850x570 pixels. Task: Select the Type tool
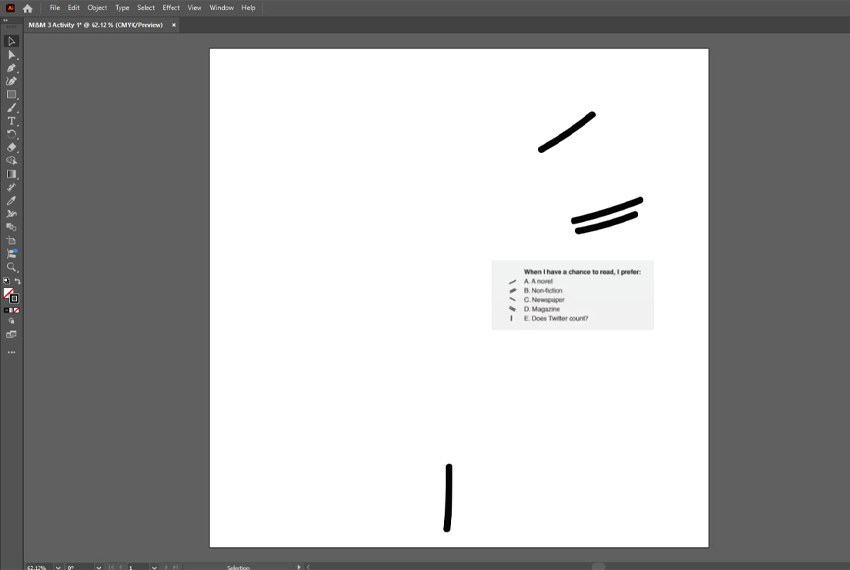pyautogui.click(x=12, y=121)
